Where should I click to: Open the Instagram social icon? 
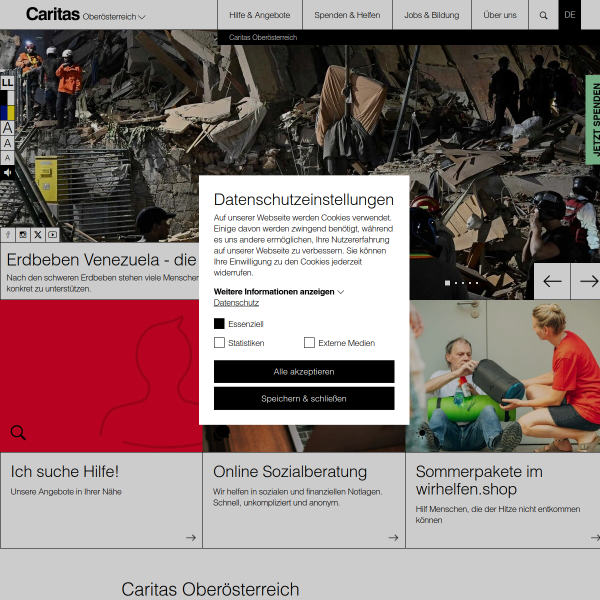[23, 235]
